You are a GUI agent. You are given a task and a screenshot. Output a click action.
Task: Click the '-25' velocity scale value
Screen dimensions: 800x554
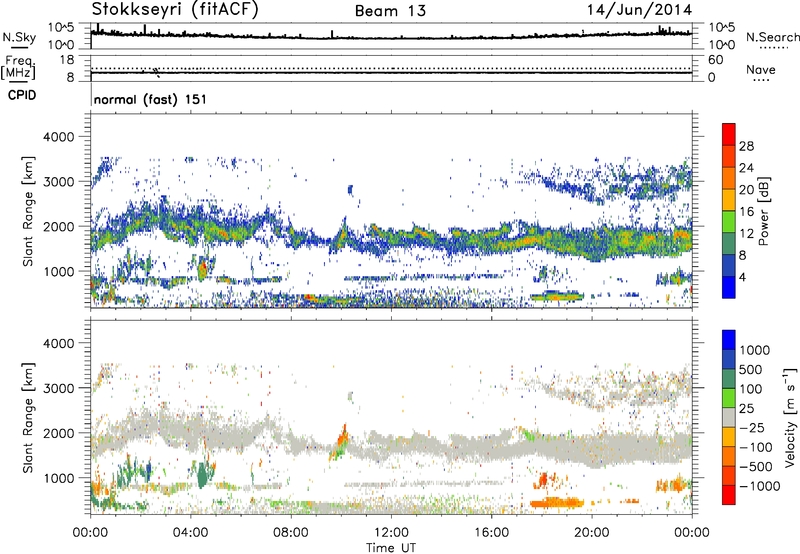click(753, 428)
